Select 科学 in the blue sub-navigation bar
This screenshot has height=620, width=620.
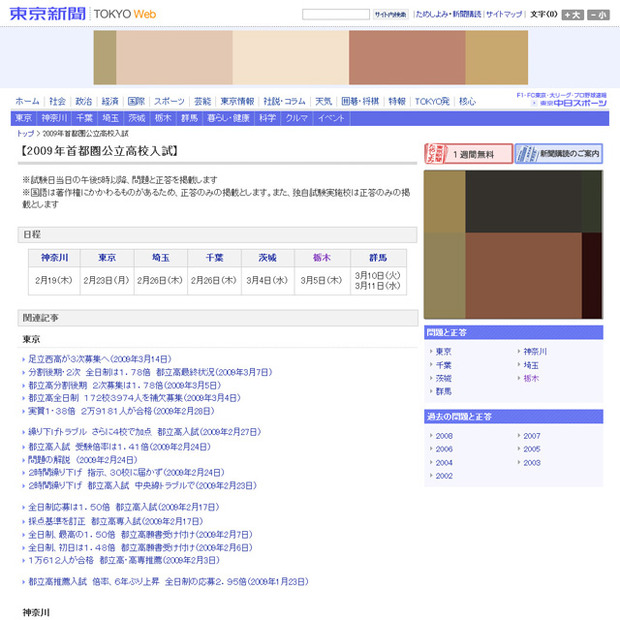click(x=267, y=118)
